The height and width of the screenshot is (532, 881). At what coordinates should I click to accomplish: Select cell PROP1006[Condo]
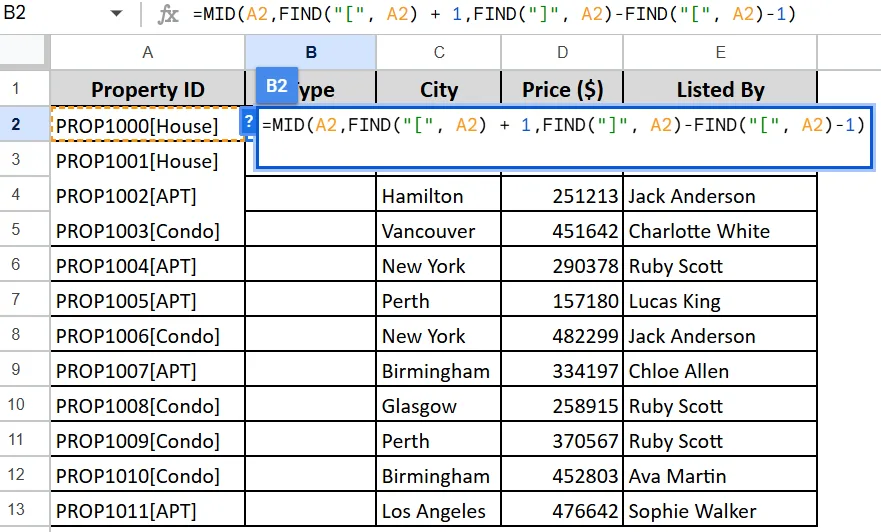[x=148, y=335]
